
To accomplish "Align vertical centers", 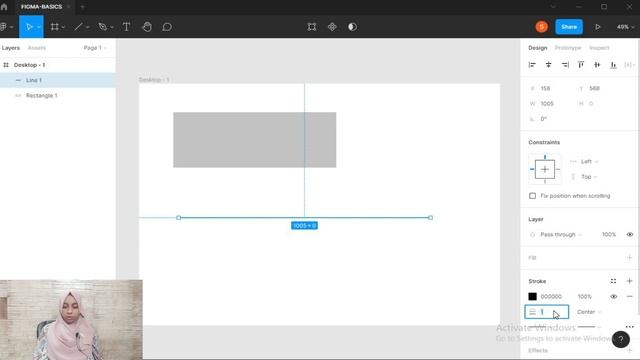I will [597, 65].
